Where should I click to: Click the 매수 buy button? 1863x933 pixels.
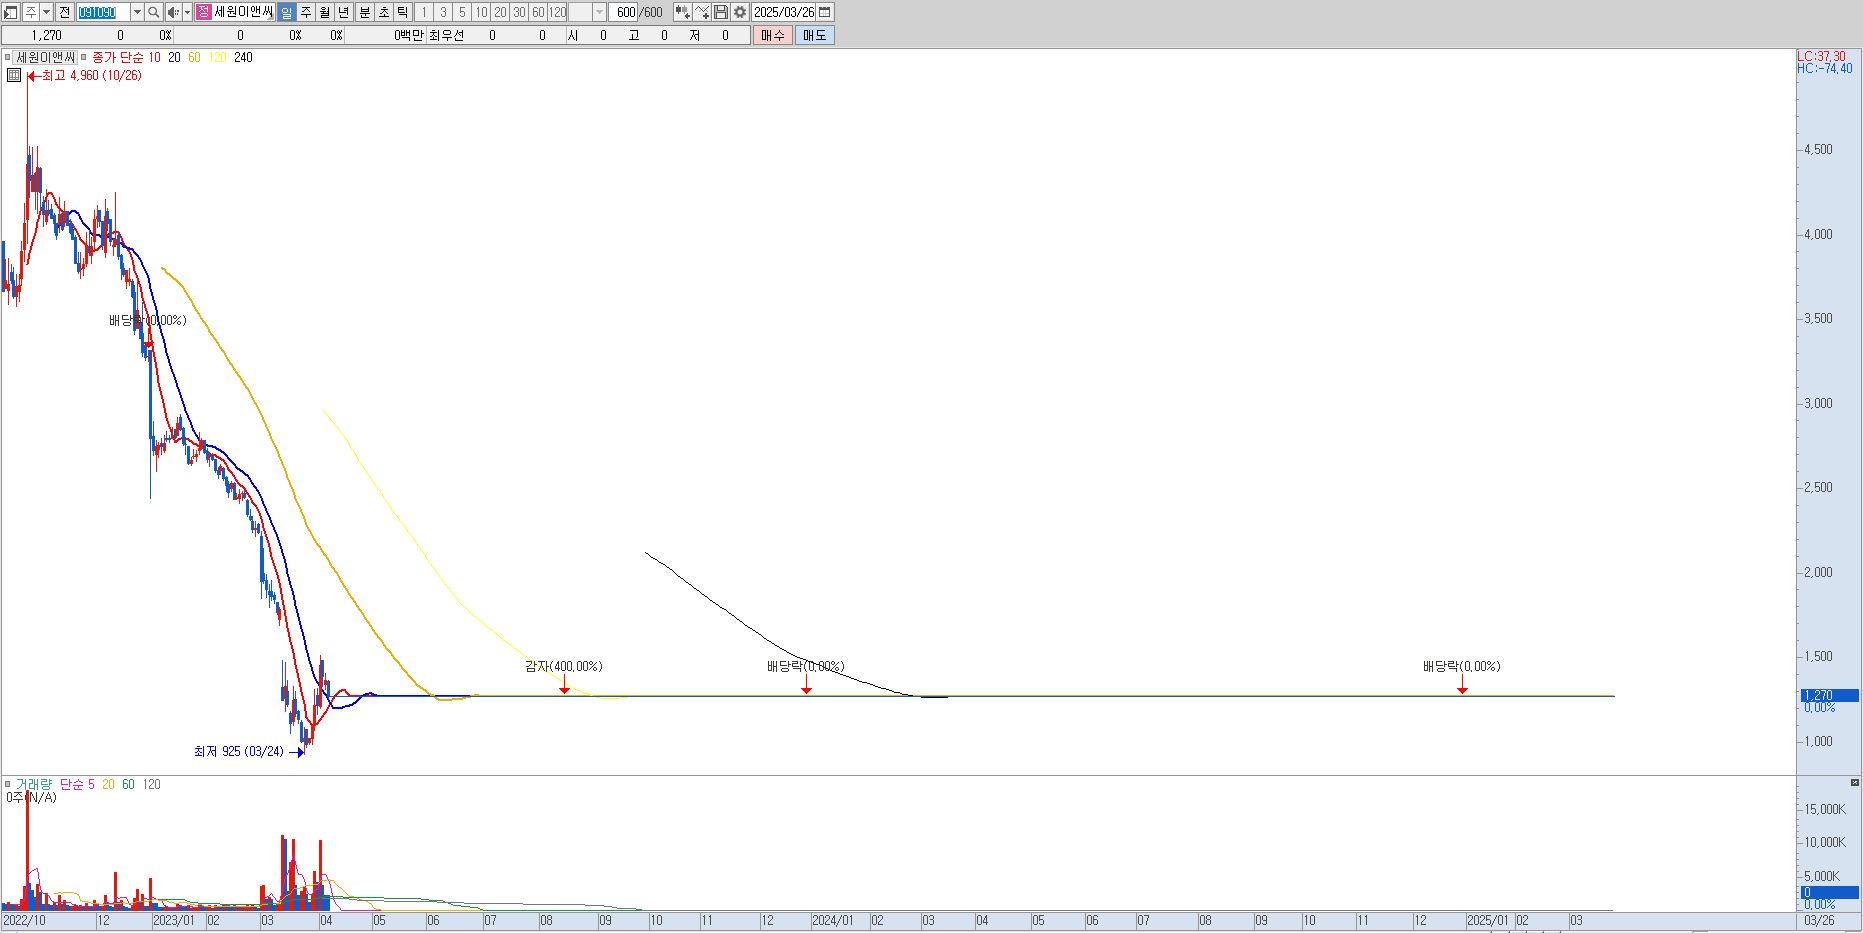pos(773,35)
